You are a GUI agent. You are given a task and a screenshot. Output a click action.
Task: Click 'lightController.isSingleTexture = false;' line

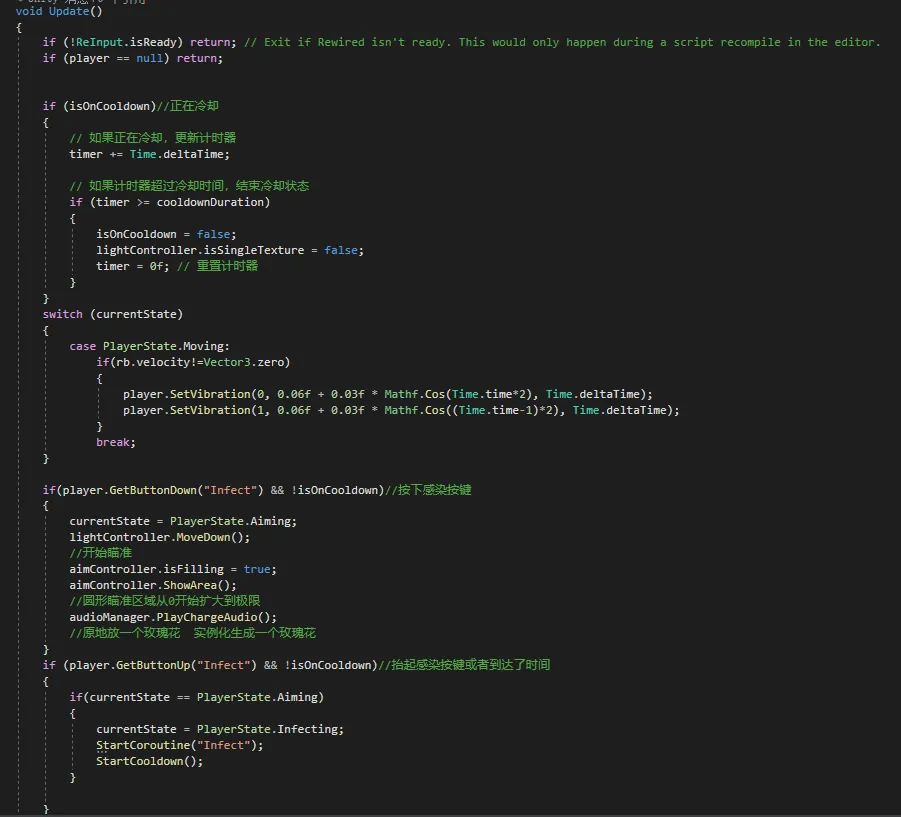(x=230, y=251)
